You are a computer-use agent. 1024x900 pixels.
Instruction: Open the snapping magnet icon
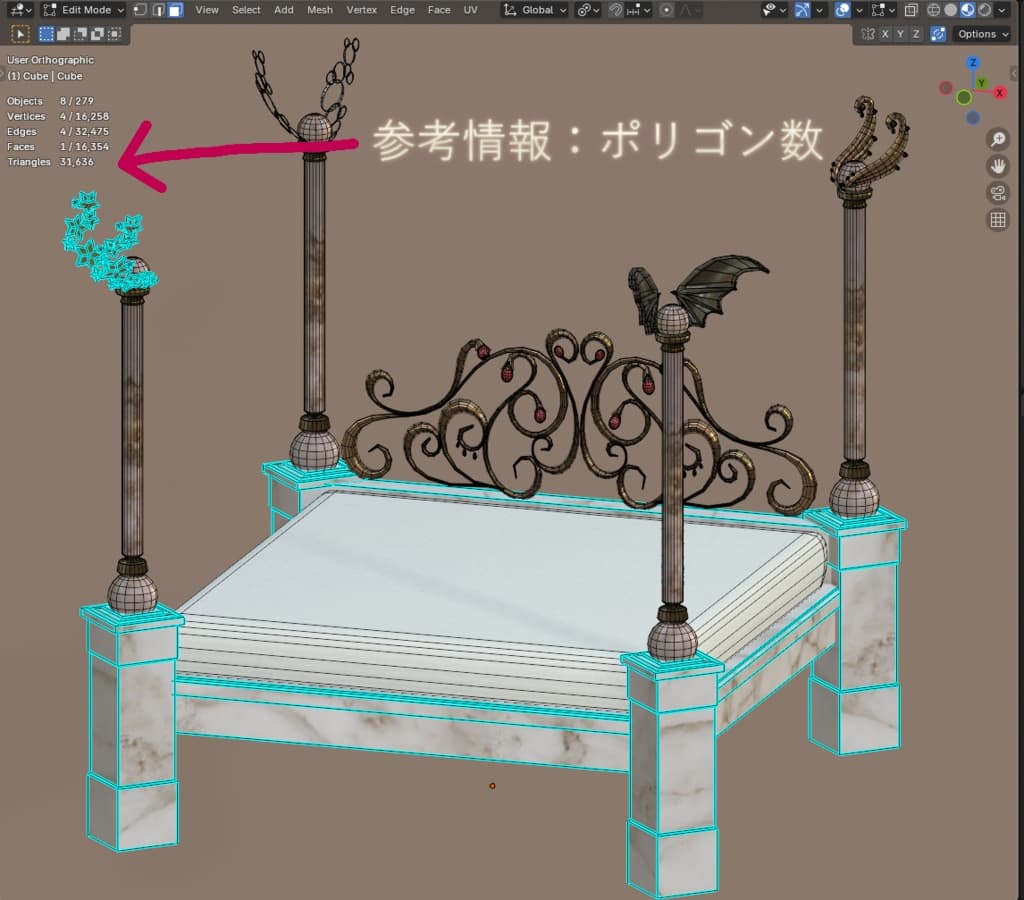614,9
